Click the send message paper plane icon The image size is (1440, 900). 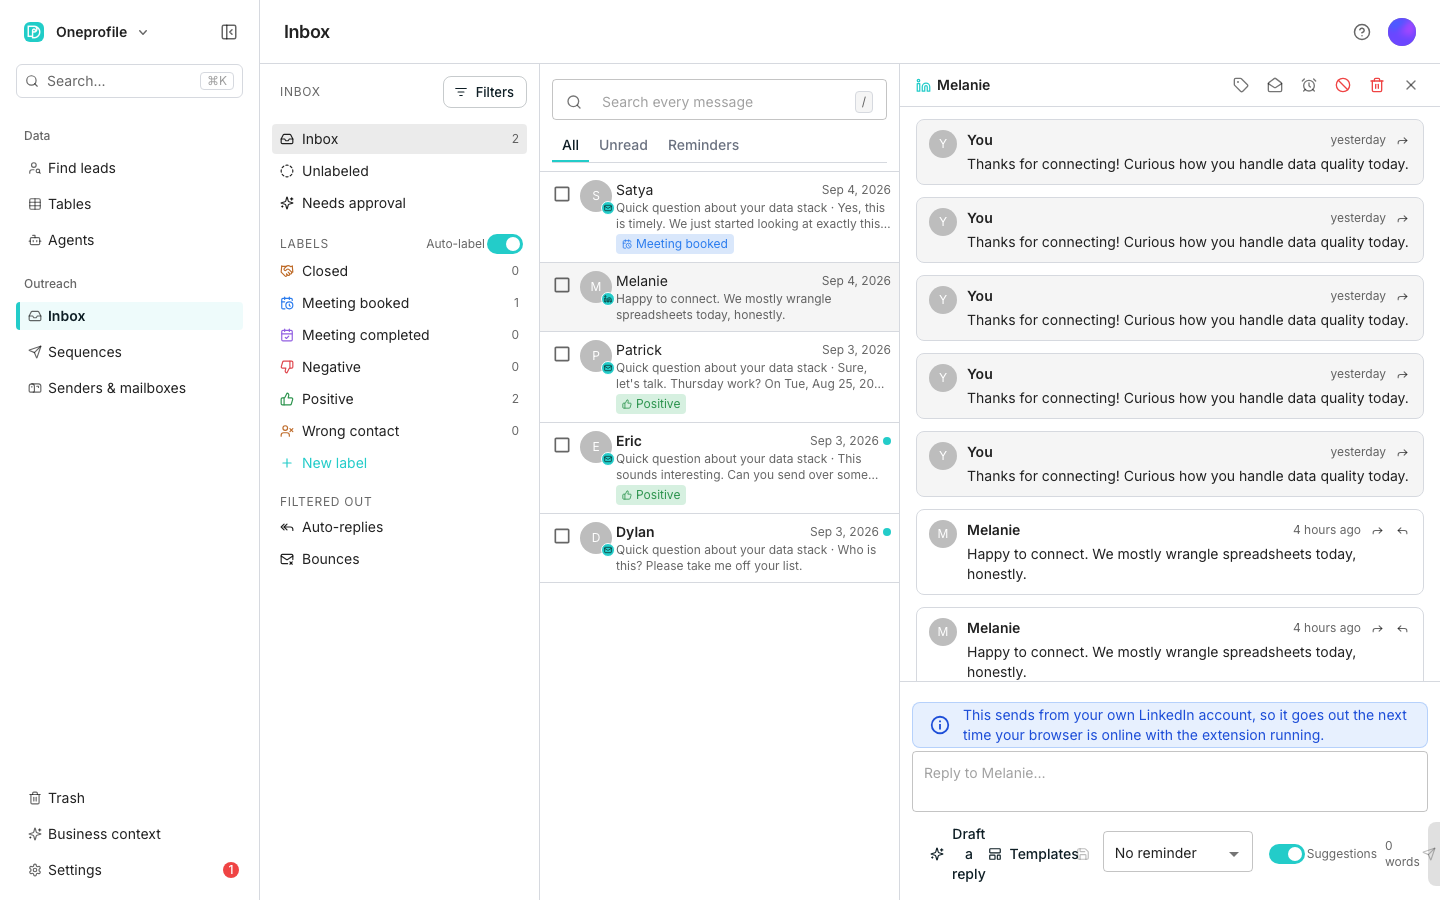pos(1430,854)
